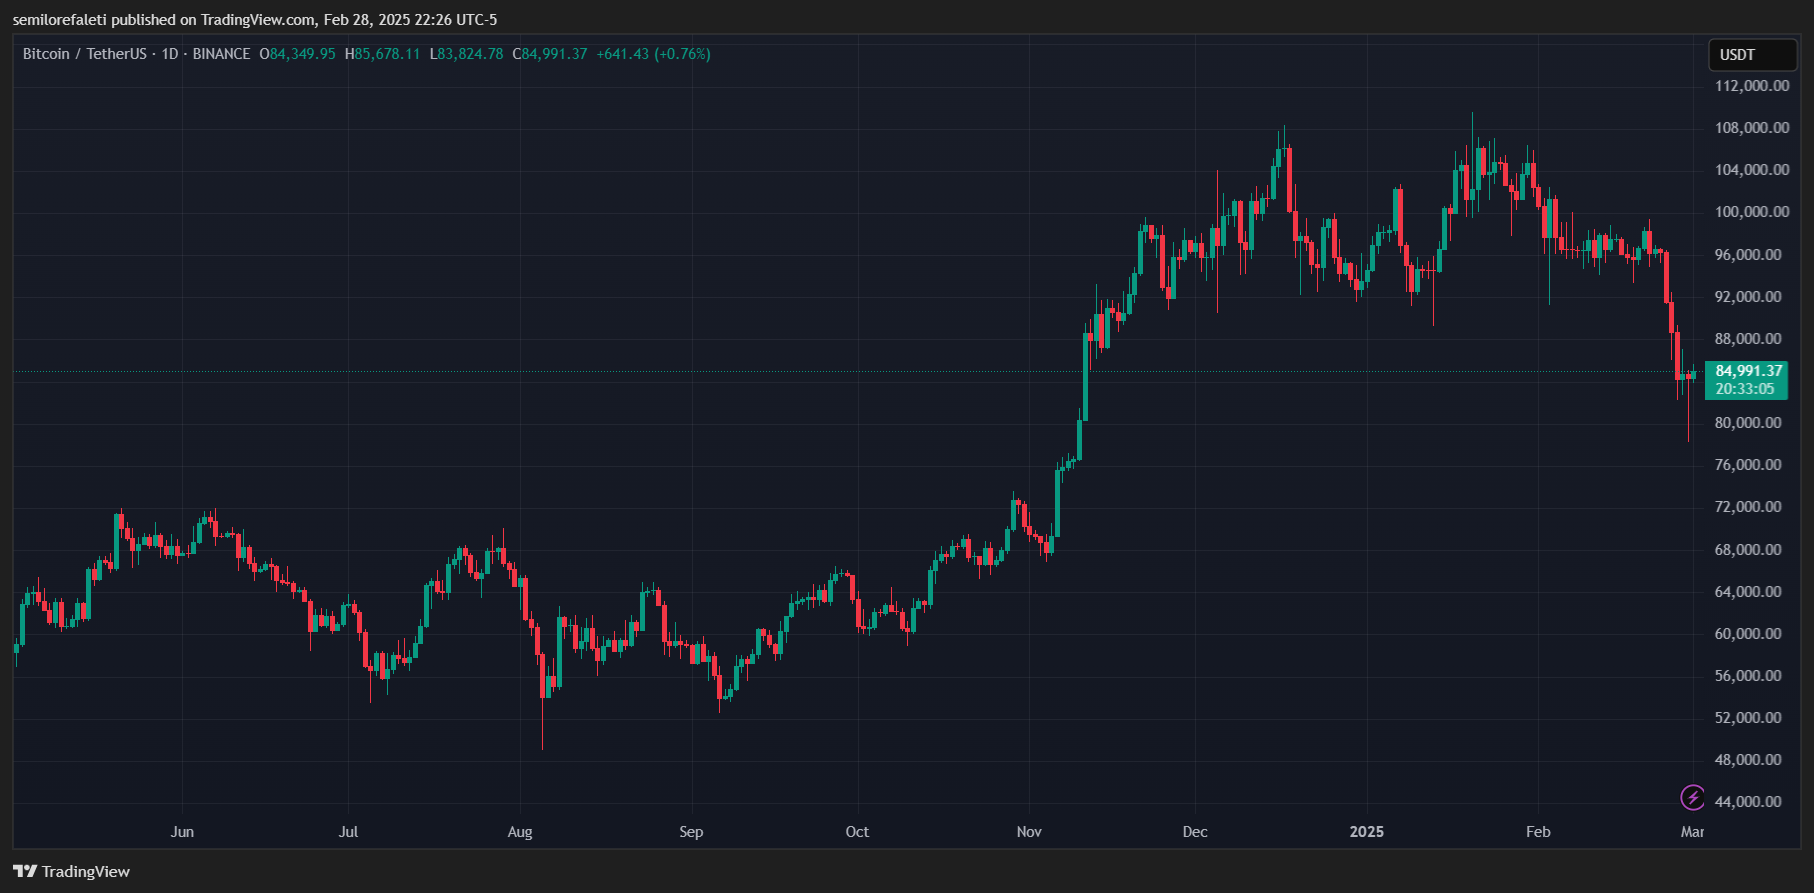This screenshot has width=1814, height=893.
Task: Click the 2025 label on time axis
Action: coord(1367,832)
